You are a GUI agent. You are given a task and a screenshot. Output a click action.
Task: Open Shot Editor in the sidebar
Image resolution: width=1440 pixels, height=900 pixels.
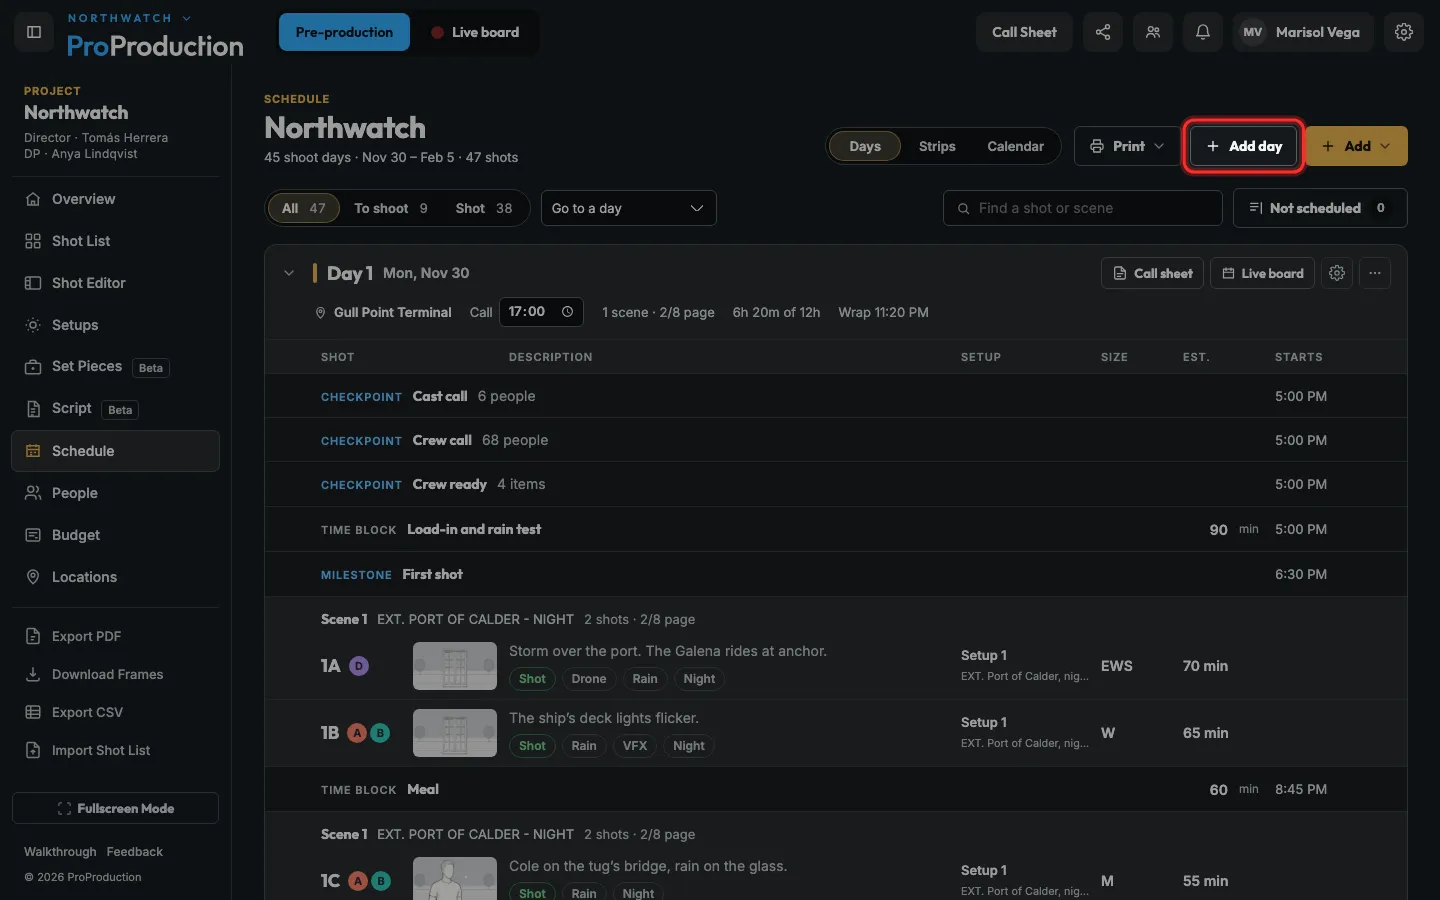point(116,283)
